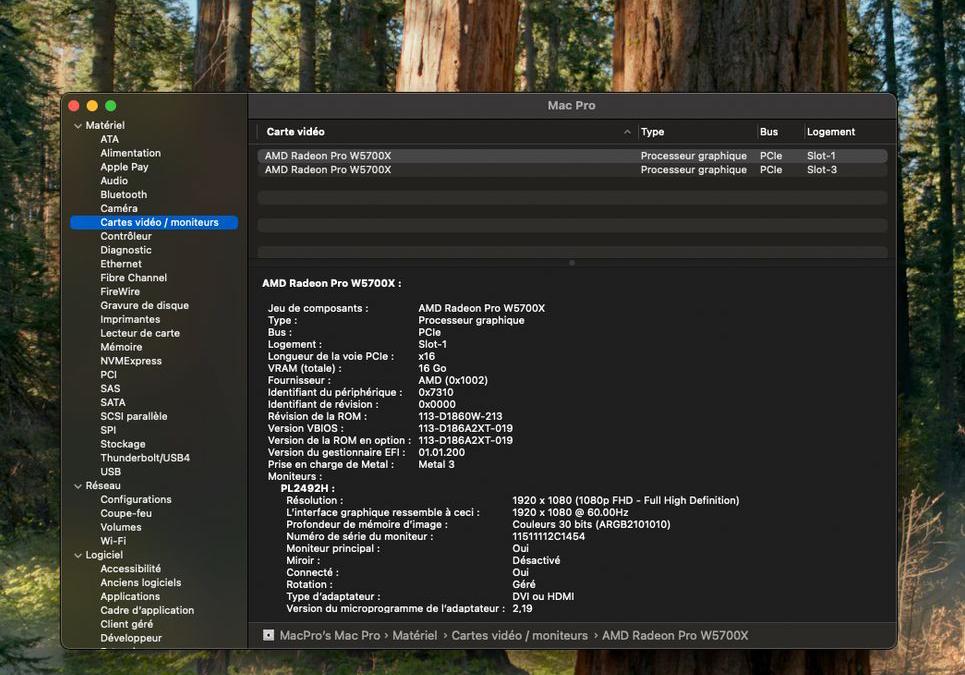
Task: Open Stockage in the sidebar
Action: [x=123, y=444]
